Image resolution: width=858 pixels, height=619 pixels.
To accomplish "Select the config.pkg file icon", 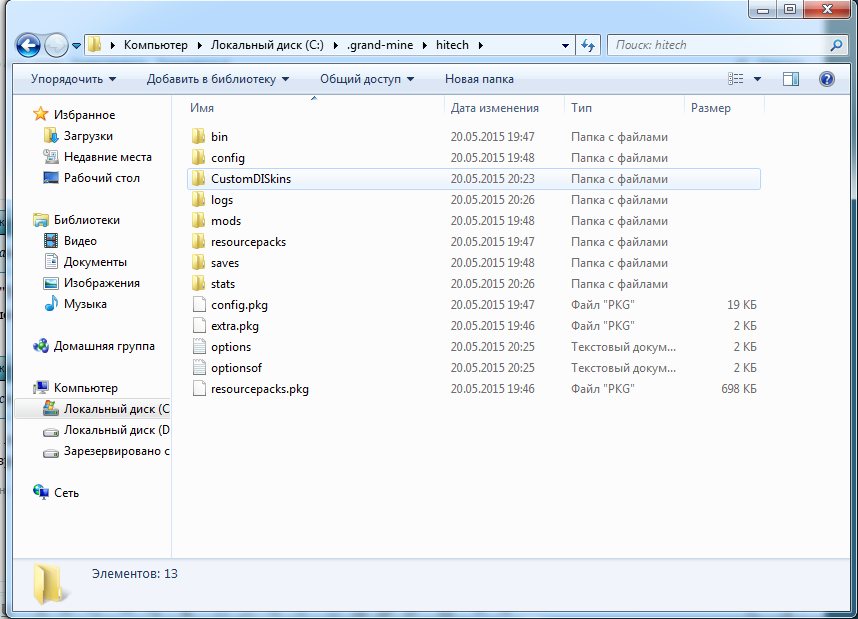I will click(199, 305).
